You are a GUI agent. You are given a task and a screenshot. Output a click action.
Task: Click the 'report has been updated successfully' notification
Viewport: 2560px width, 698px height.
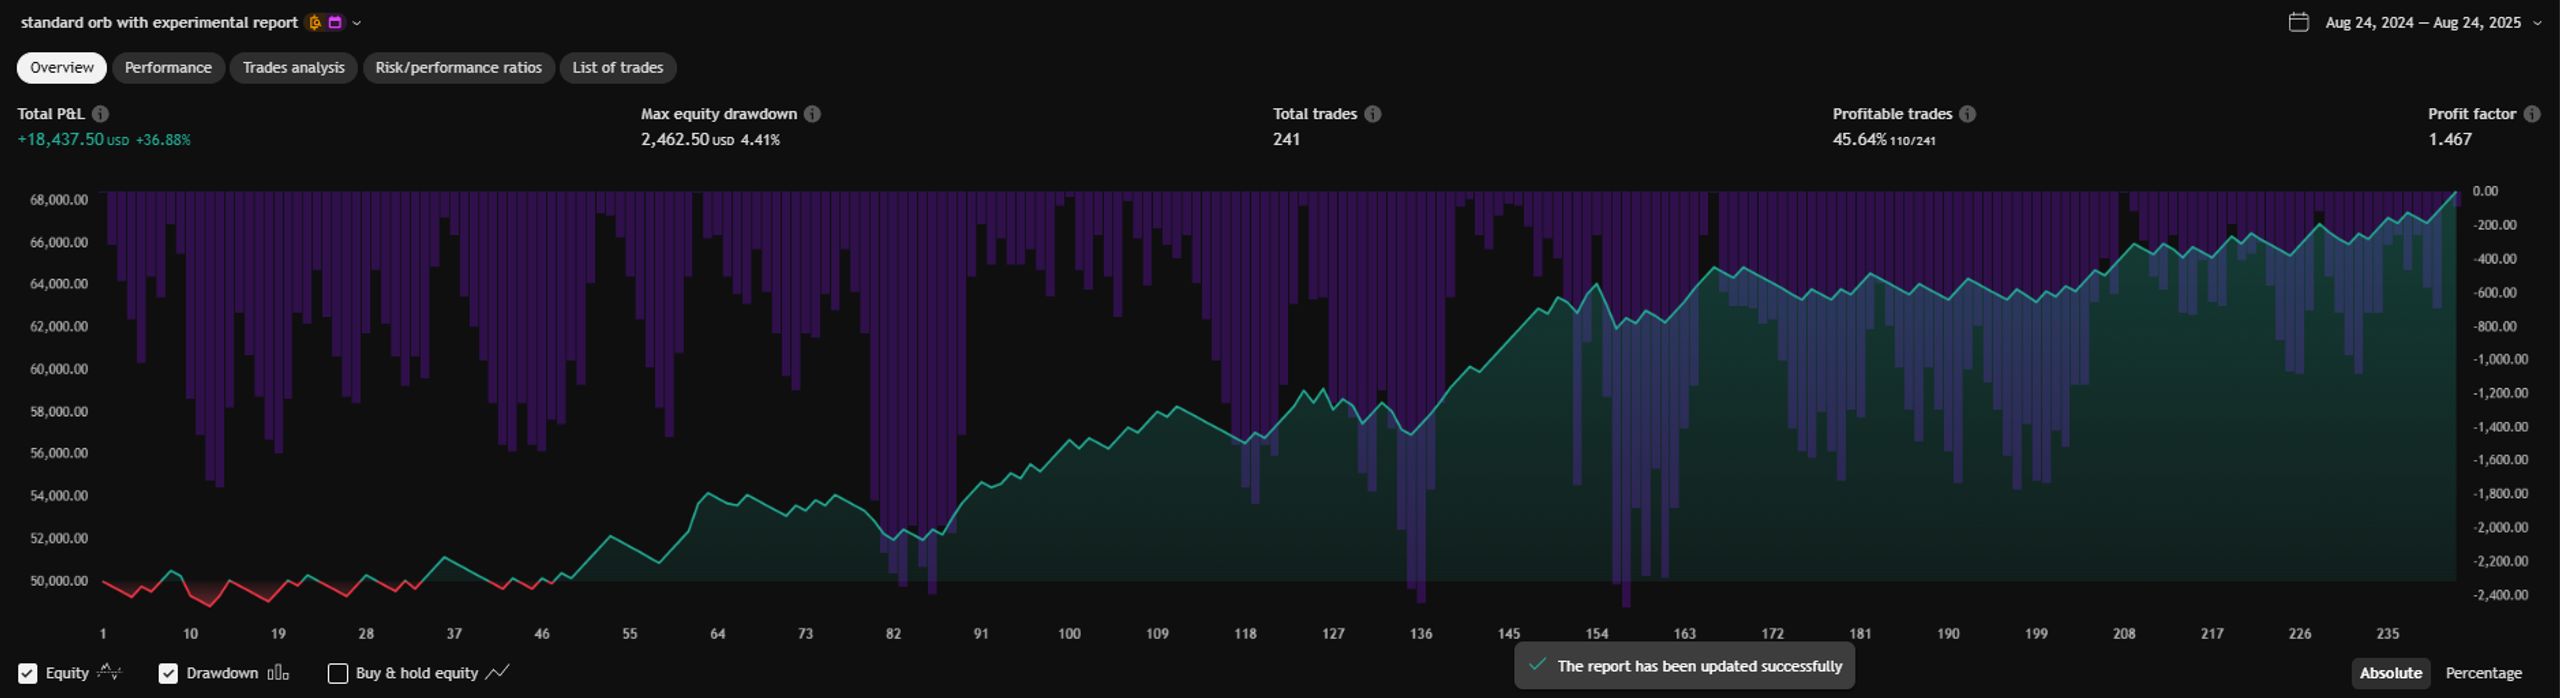pyautogui.click(x=1685, y=666)
